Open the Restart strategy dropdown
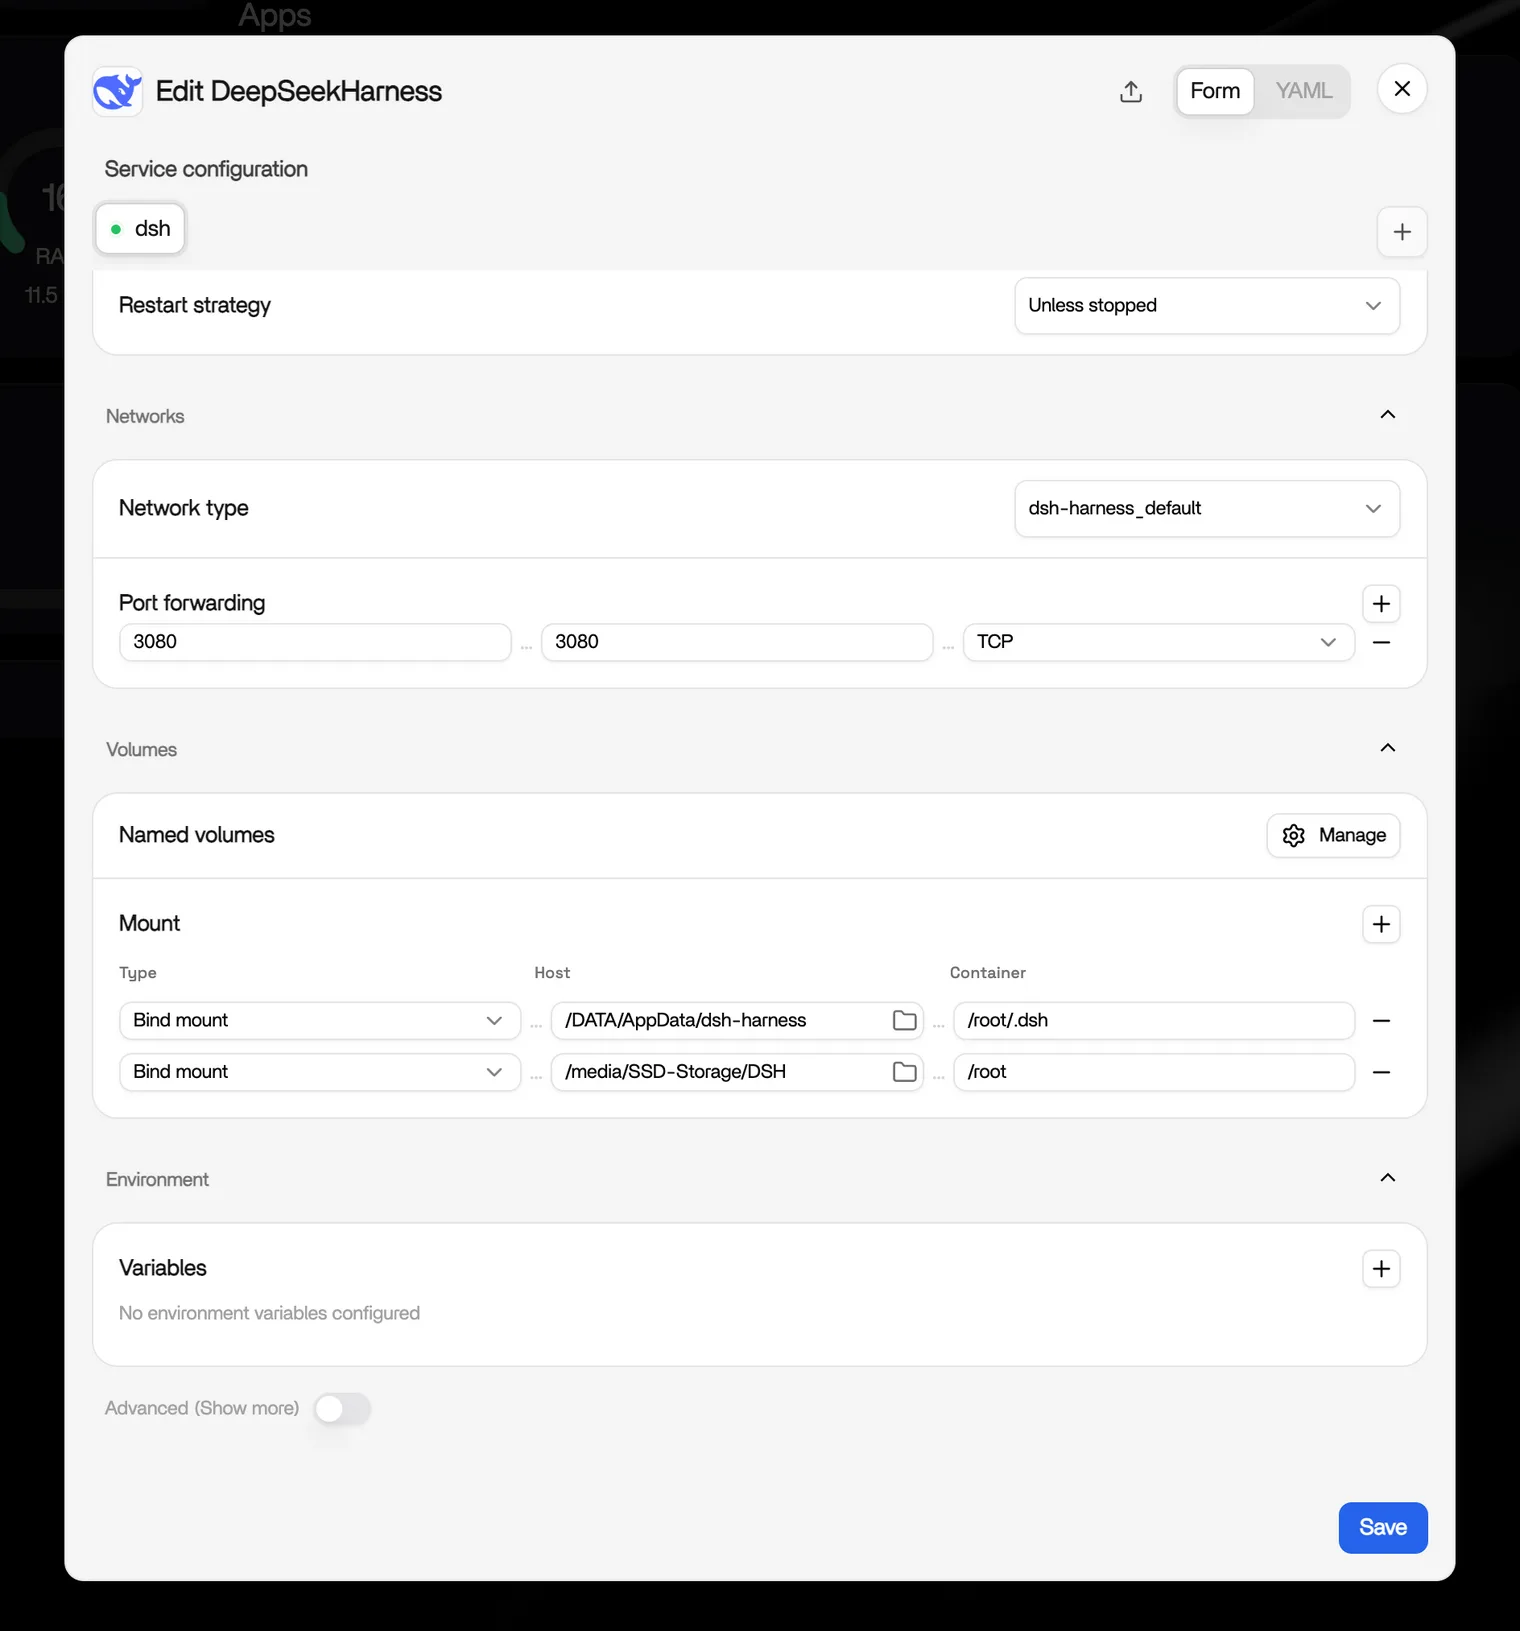Image resolution: width=1520 pixels, height=1631 pixels. pos(1207,306)
